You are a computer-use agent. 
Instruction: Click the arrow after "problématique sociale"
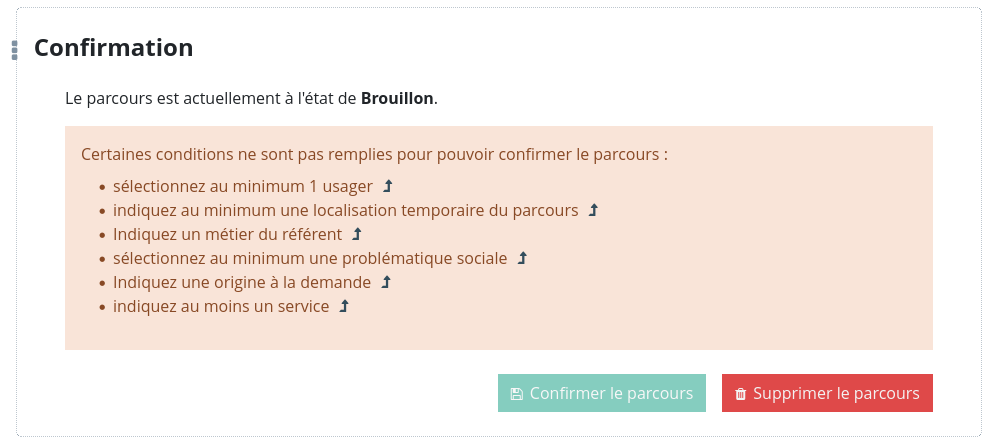coord(522,258)
